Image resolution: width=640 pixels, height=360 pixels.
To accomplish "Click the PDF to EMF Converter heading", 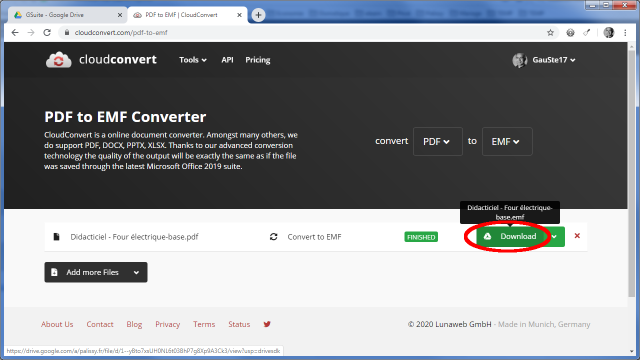I will (x=125, y=117).
